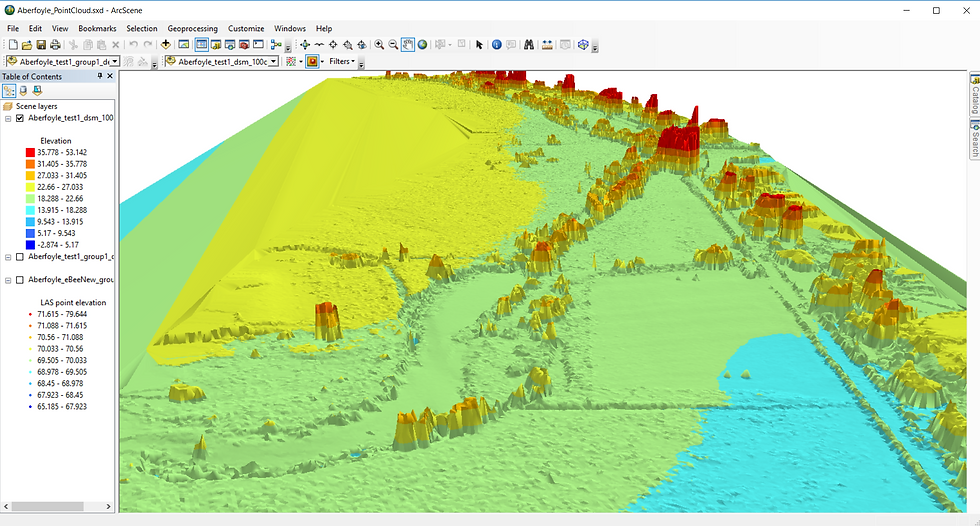Image resolution: width=980 pixels, height=526 pixels.
Task: Select the Pan hand tool
Action: 408,44
